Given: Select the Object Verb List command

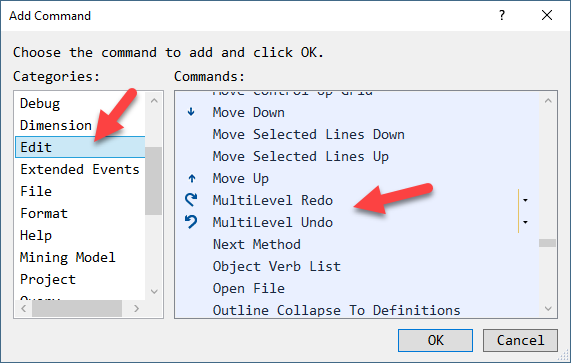Looking at the screenshot, I should (x=277, y=266).
